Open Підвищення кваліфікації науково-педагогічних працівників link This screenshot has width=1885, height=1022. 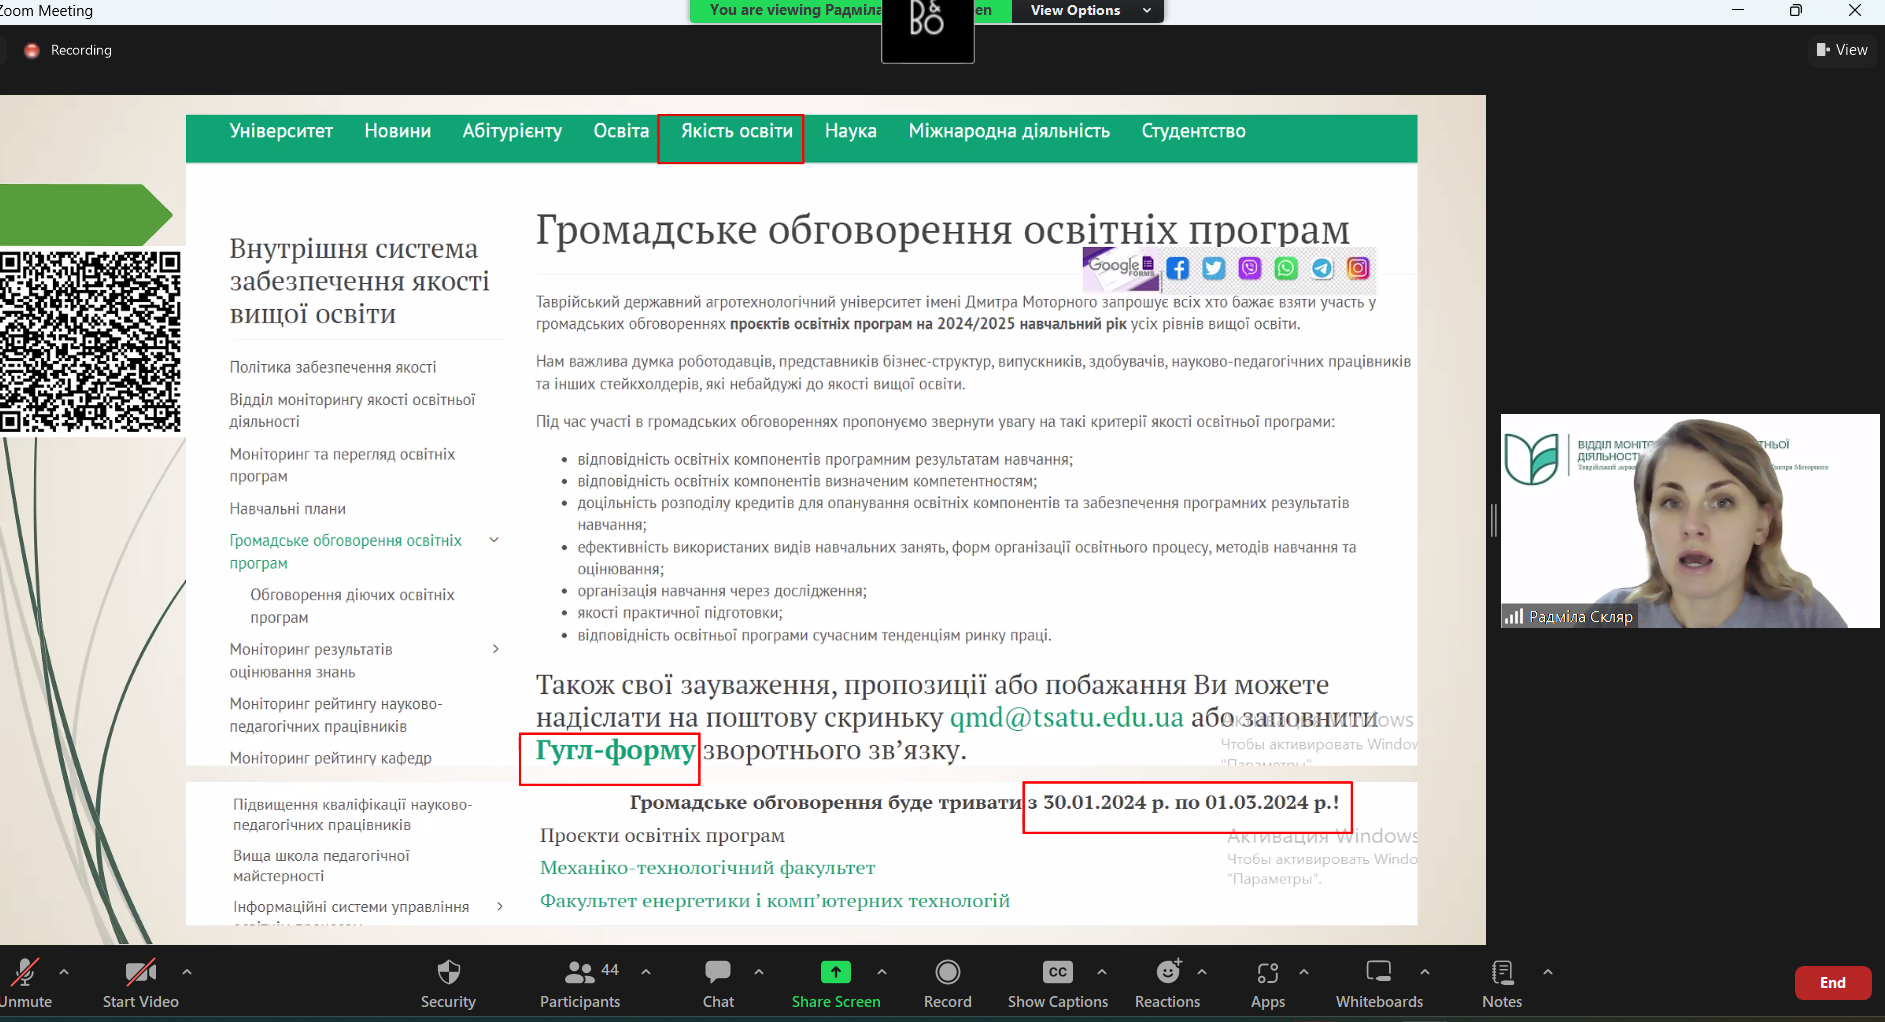(x=353, y=814)
